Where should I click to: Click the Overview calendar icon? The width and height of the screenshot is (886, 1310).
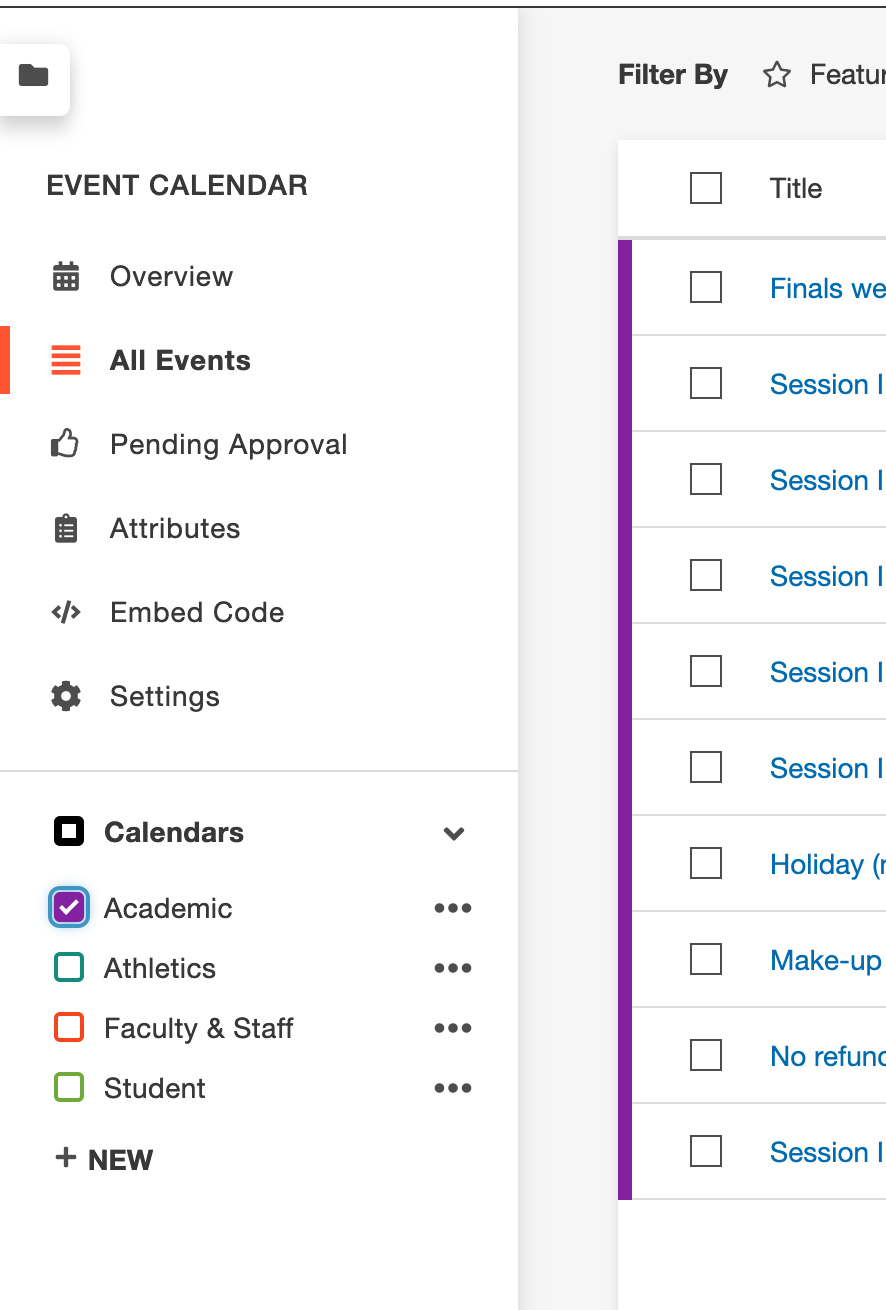point(66,276)
